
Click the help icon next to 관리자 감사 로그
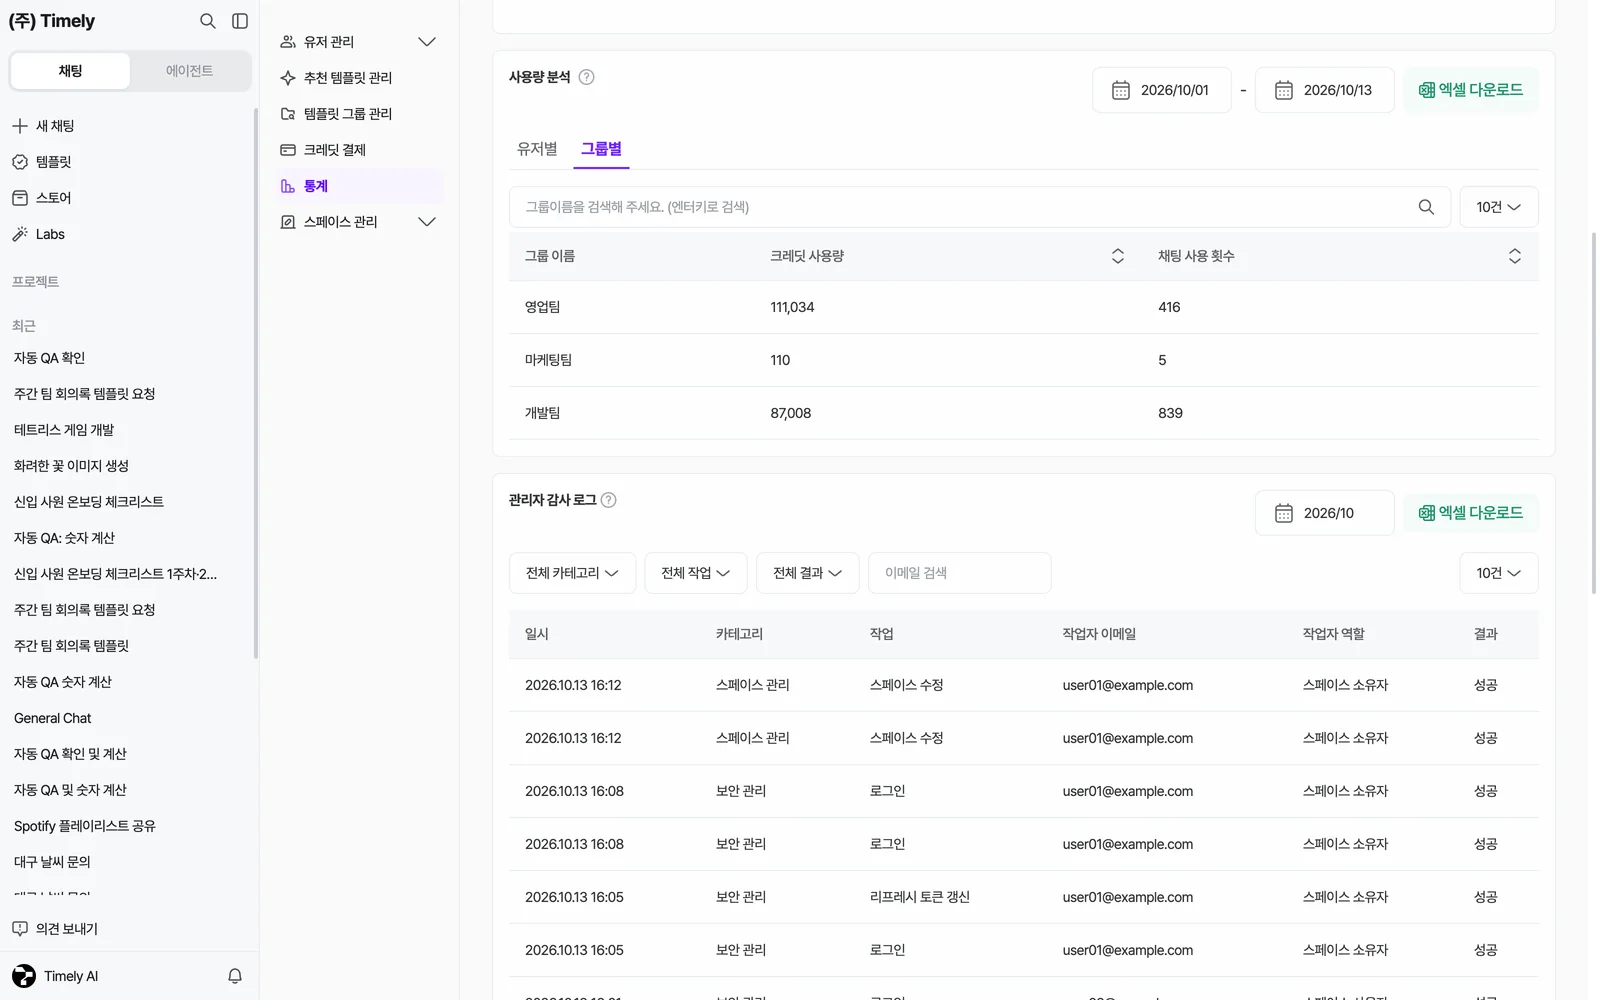608,500
